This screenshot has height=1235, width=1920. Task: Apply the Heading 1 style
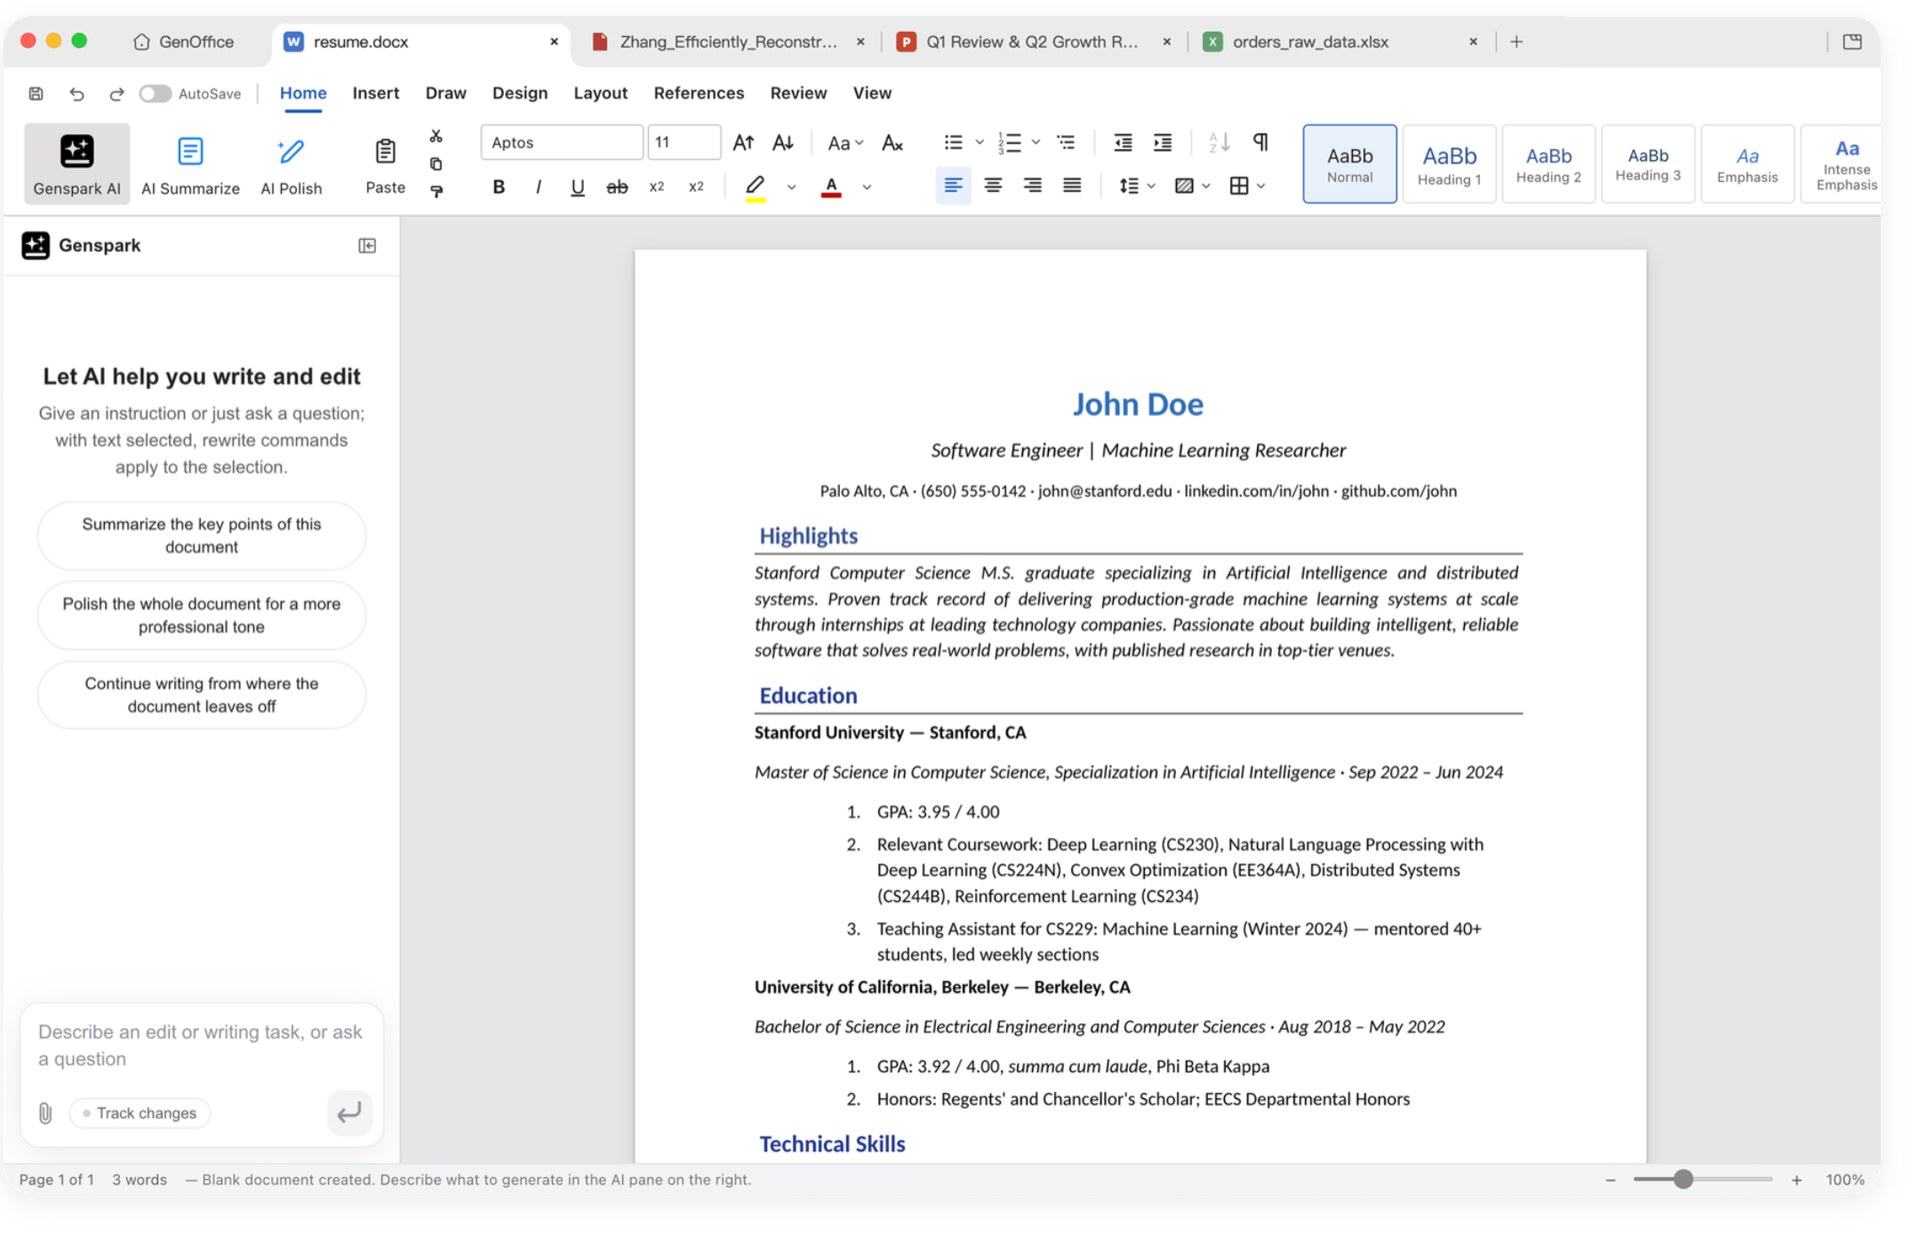[1448, 164]
